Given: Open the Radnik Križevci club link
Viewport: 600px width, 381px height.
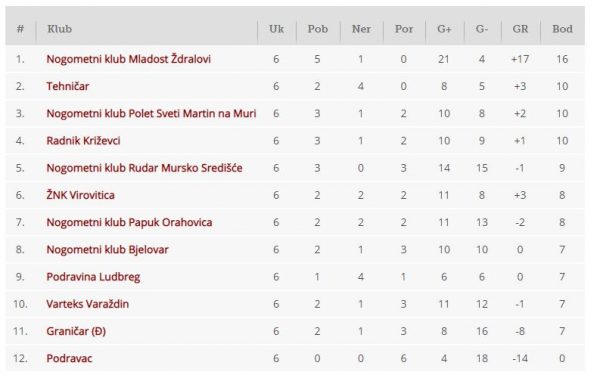Looking at the screenshot, I should 83,140.
